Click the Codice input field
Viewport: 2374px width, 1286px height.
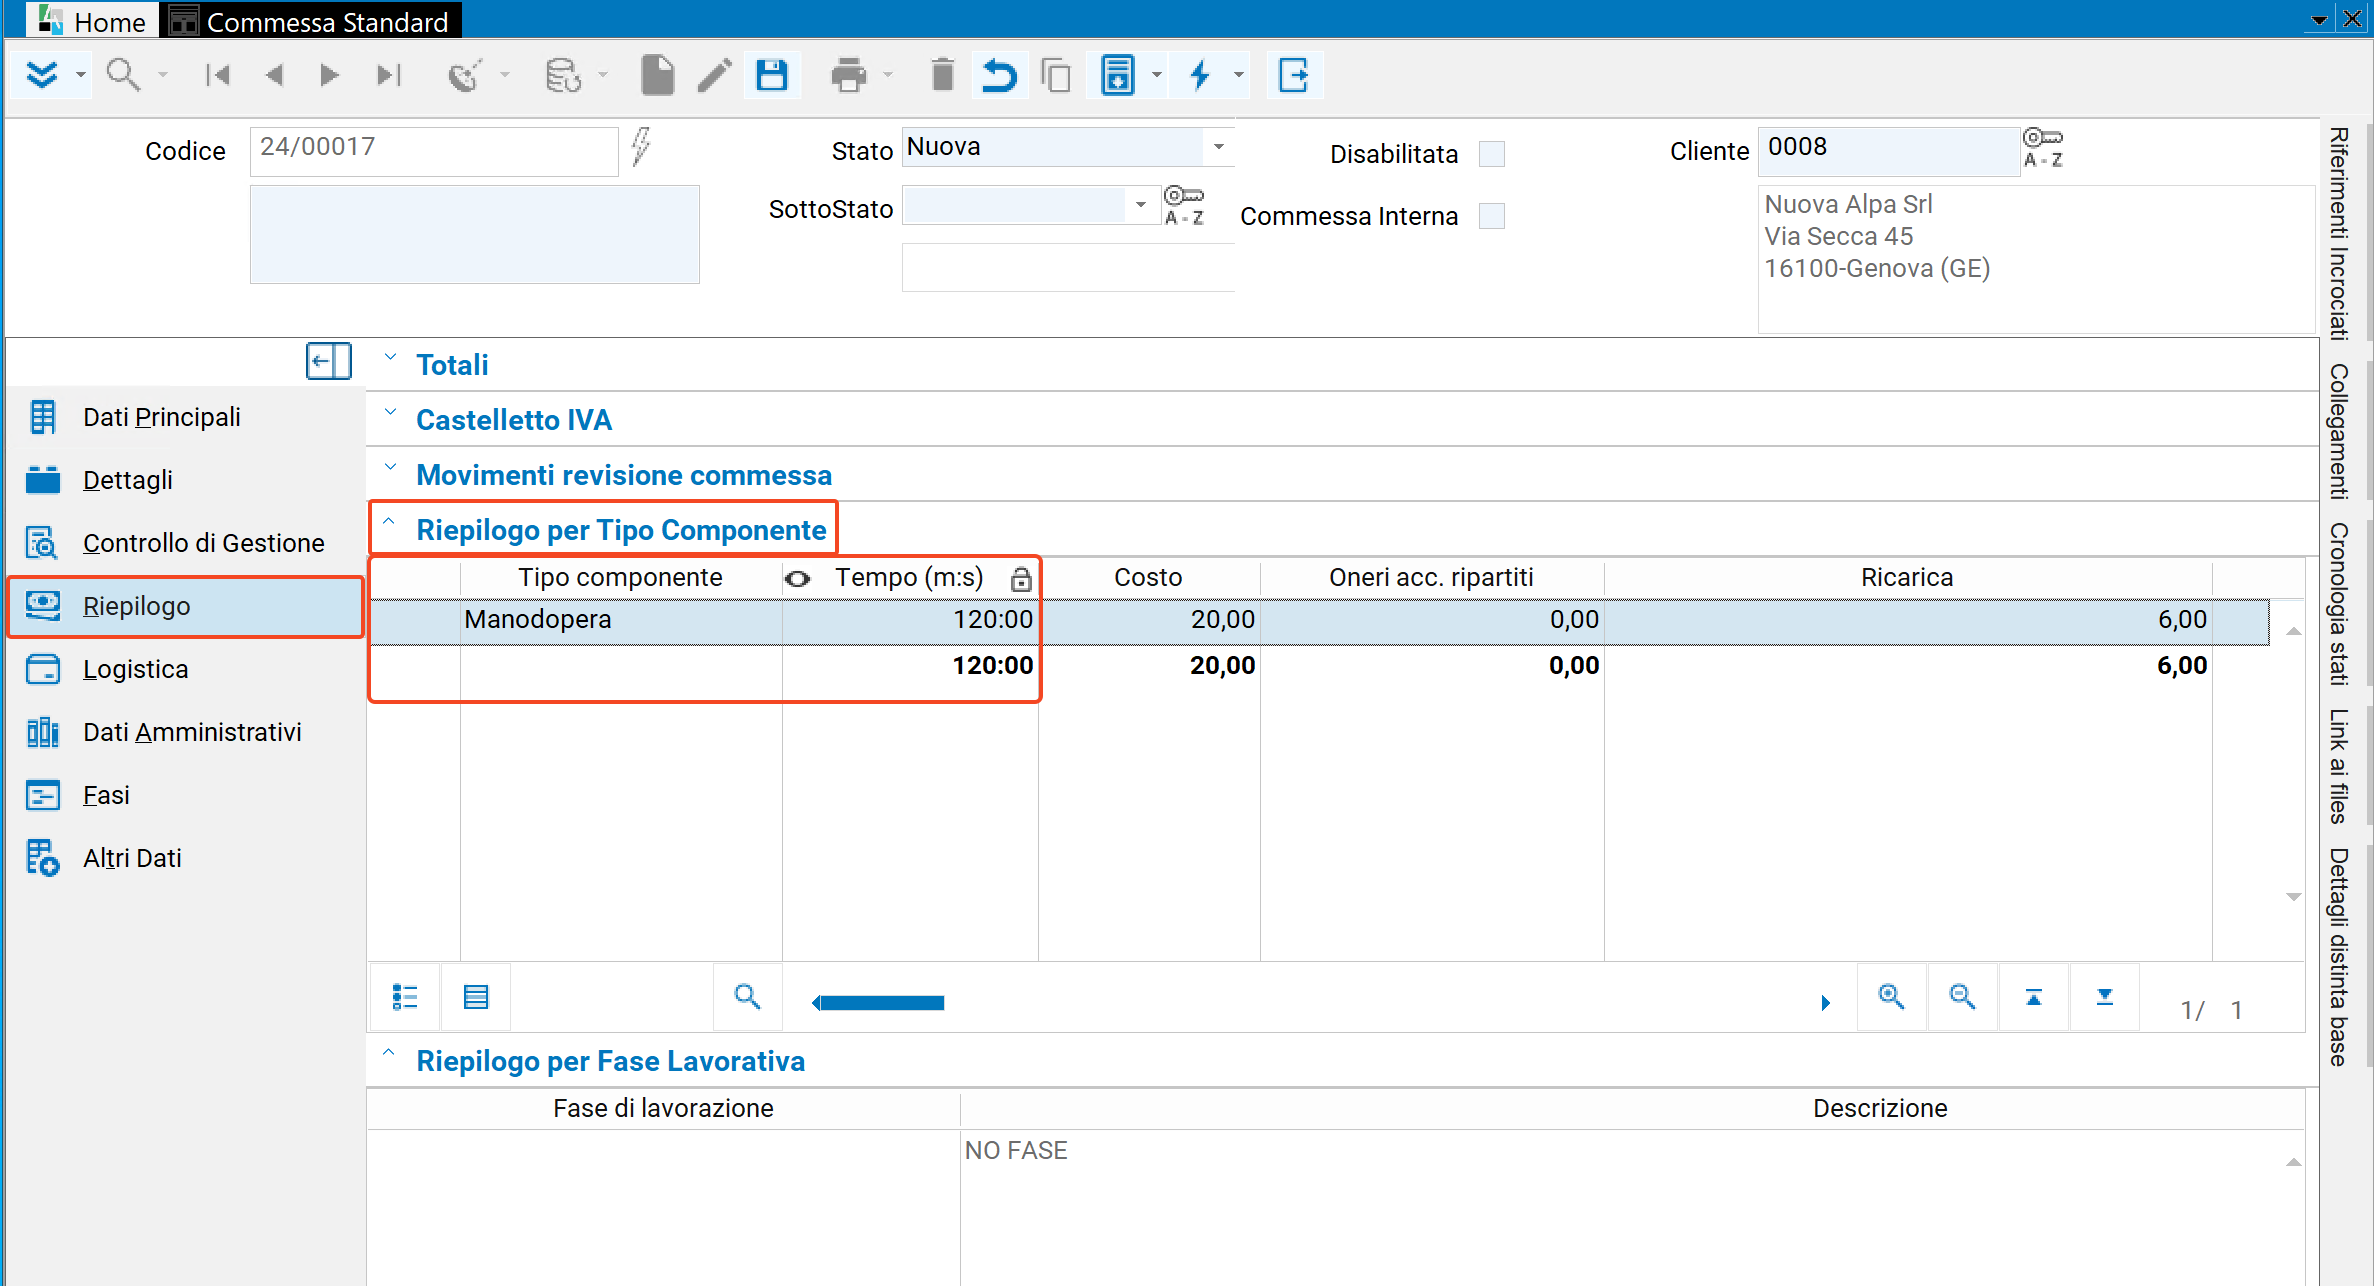tap(434, 150)
